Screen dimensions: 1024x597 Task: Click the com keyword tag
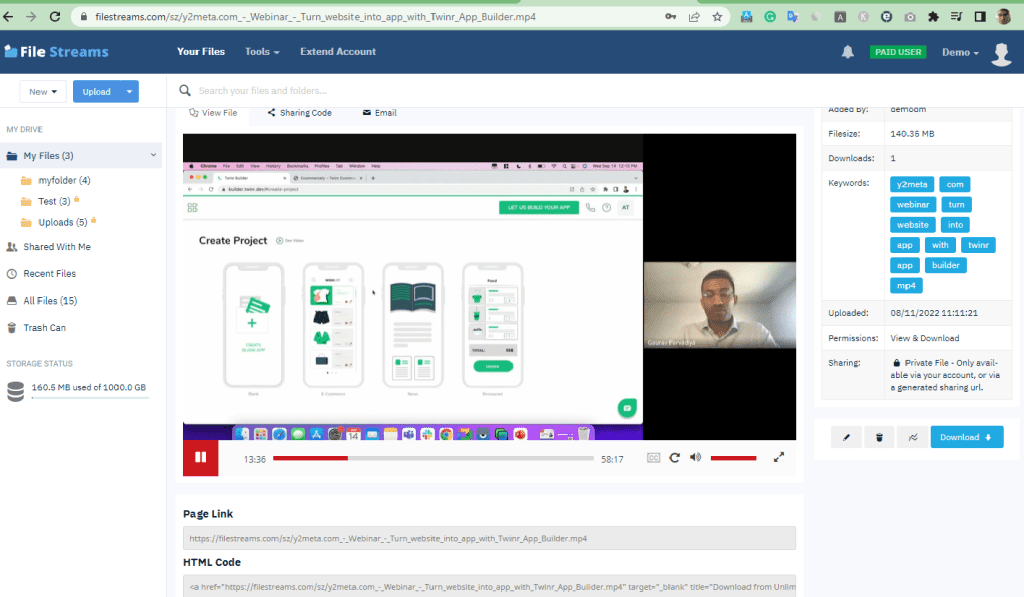click(955, 185)
